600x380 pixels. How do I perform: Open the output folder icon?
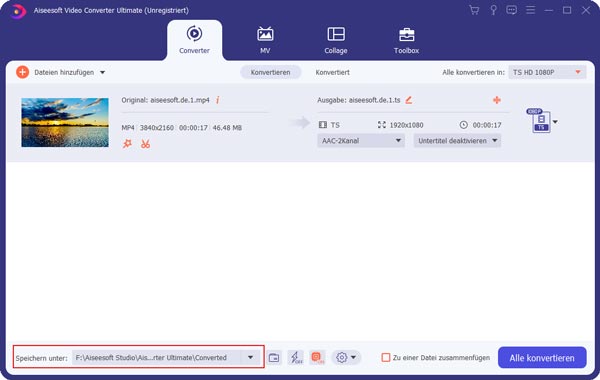tap(274, 358)
